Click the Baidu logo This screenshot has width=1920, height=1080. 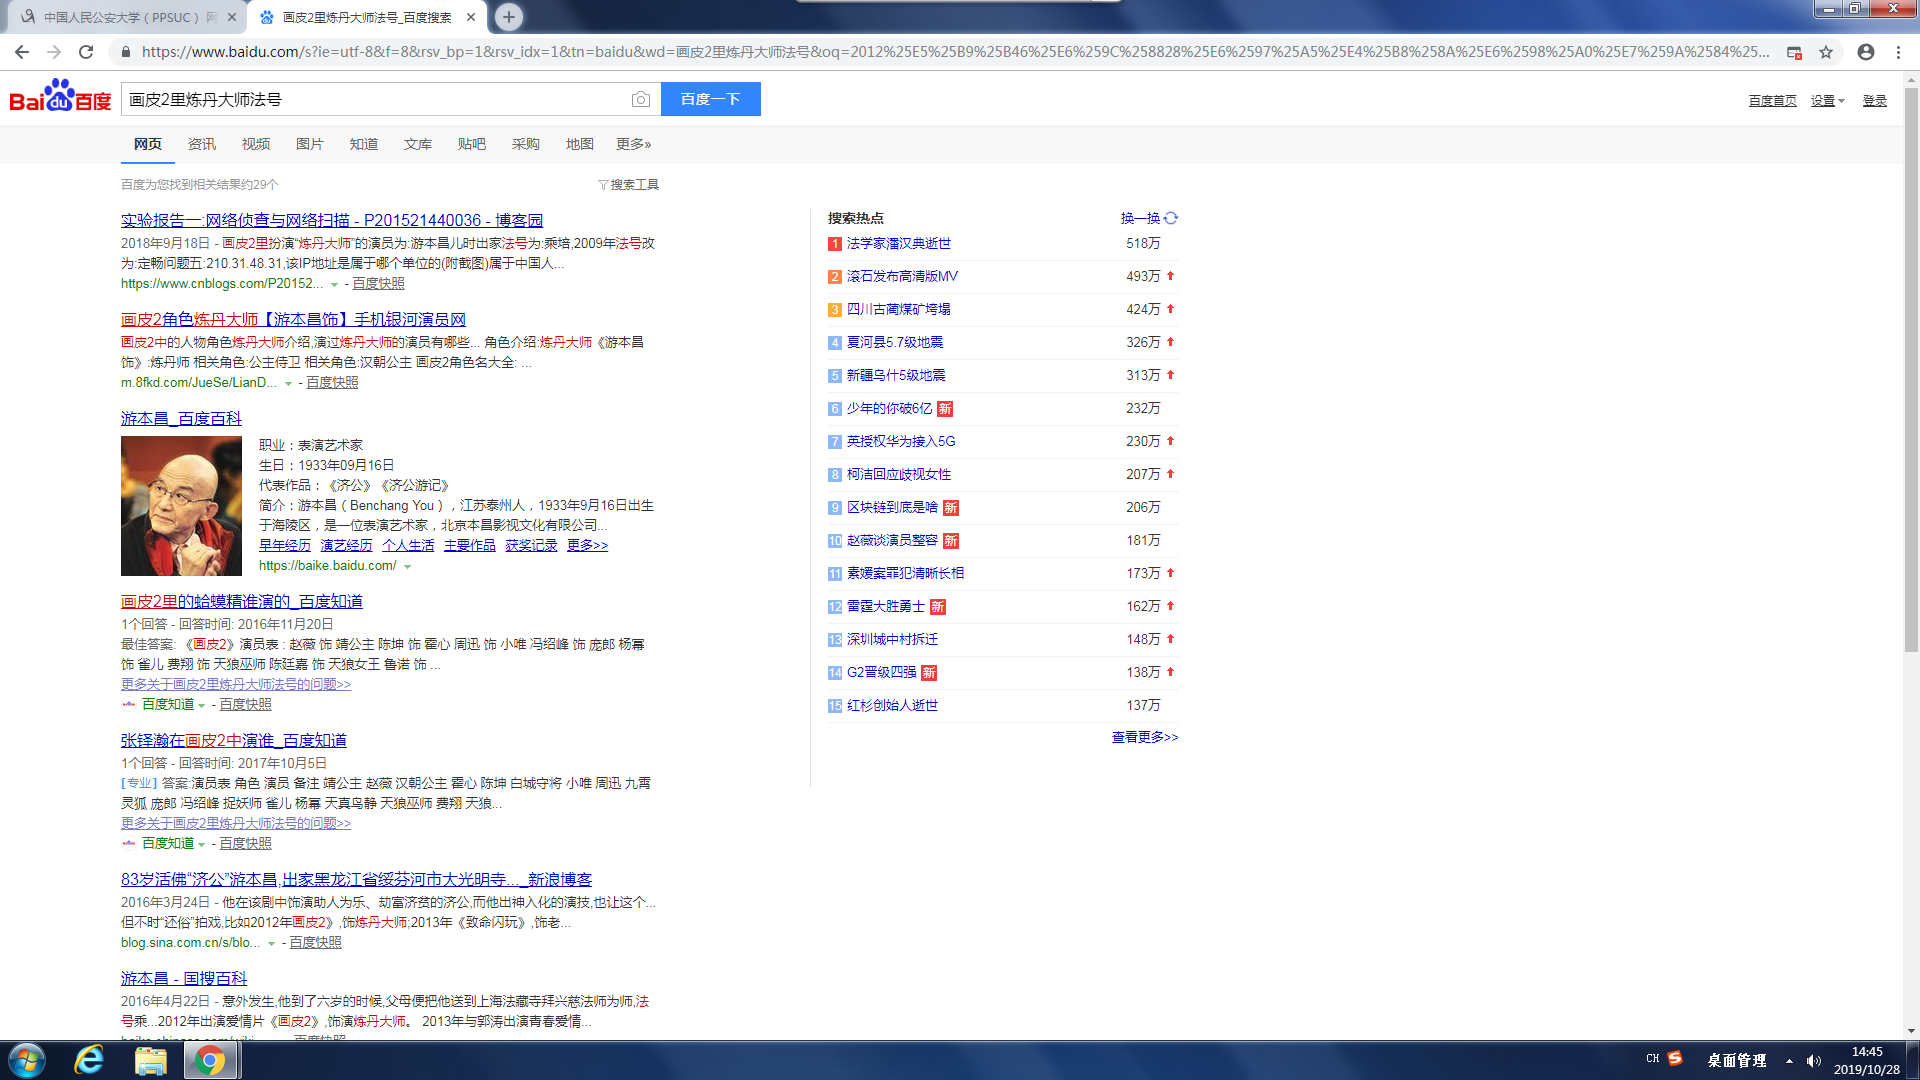tap(60, 97)
